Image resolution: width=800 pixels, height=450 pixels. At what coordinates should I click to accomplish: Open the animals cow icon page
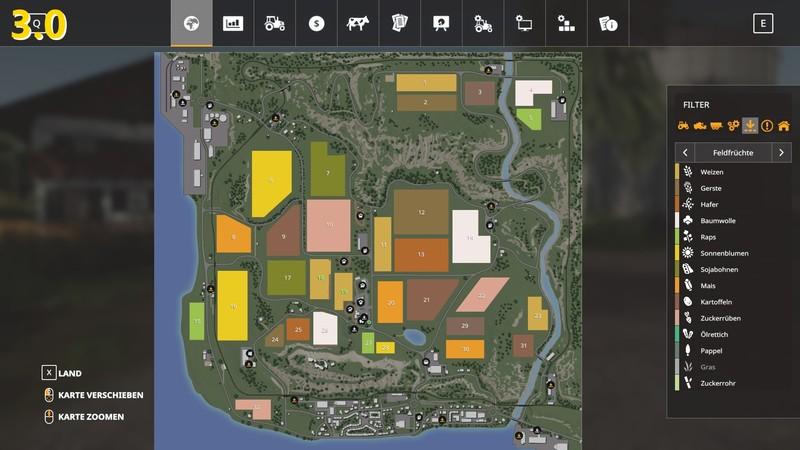[358, 23]
